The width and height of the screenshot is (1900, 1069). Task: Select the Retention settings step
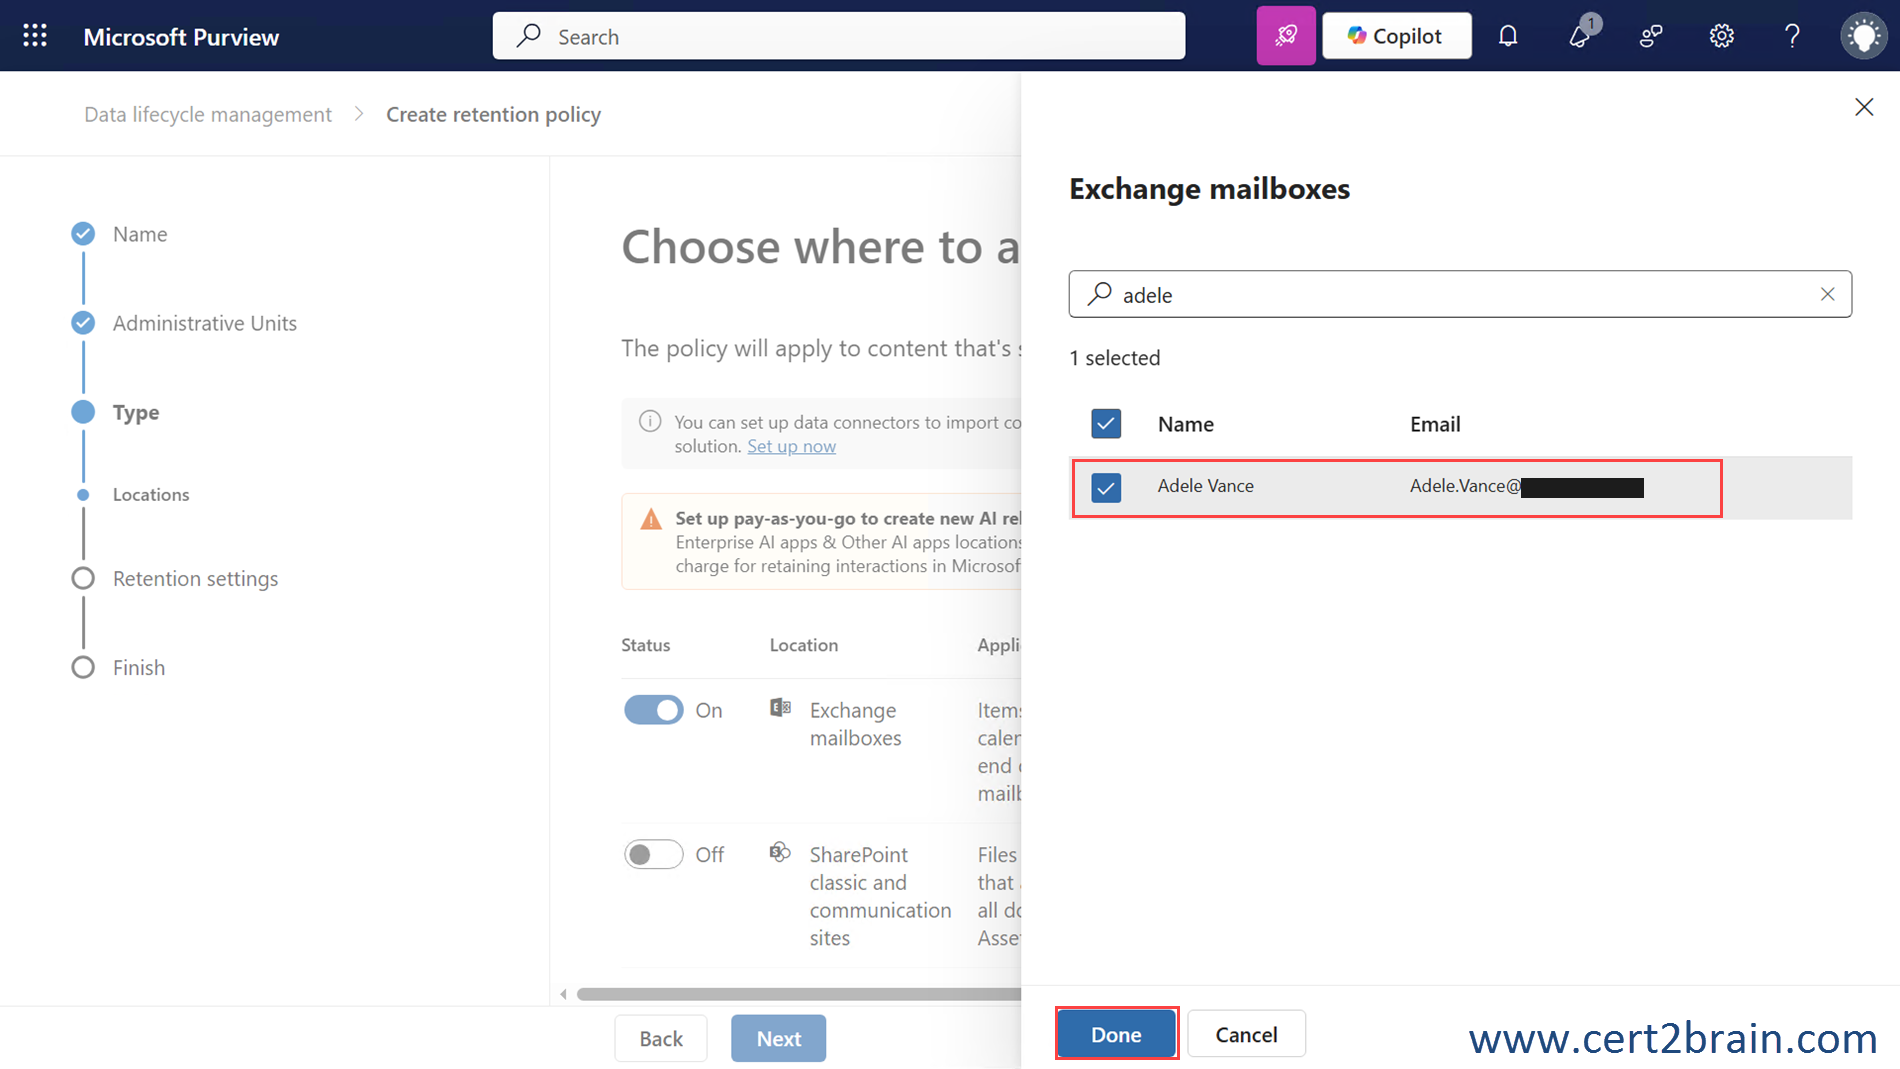click(195, 579)
